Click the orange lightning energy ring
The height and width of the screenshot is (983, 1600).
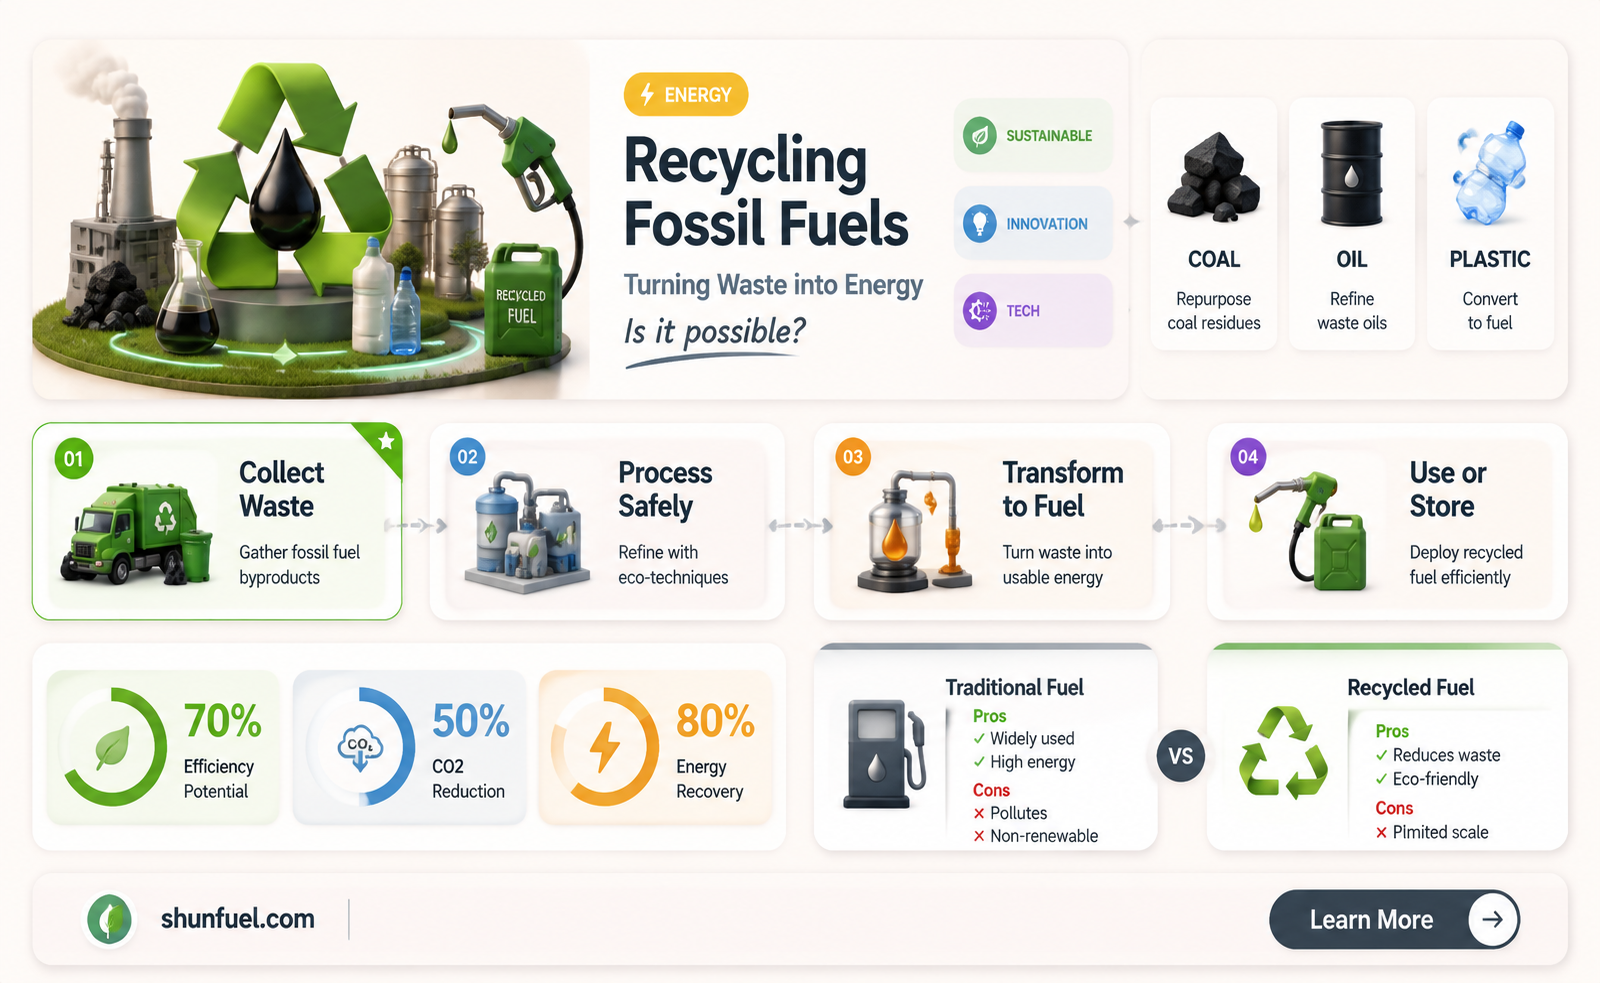(x=606, y=747)
